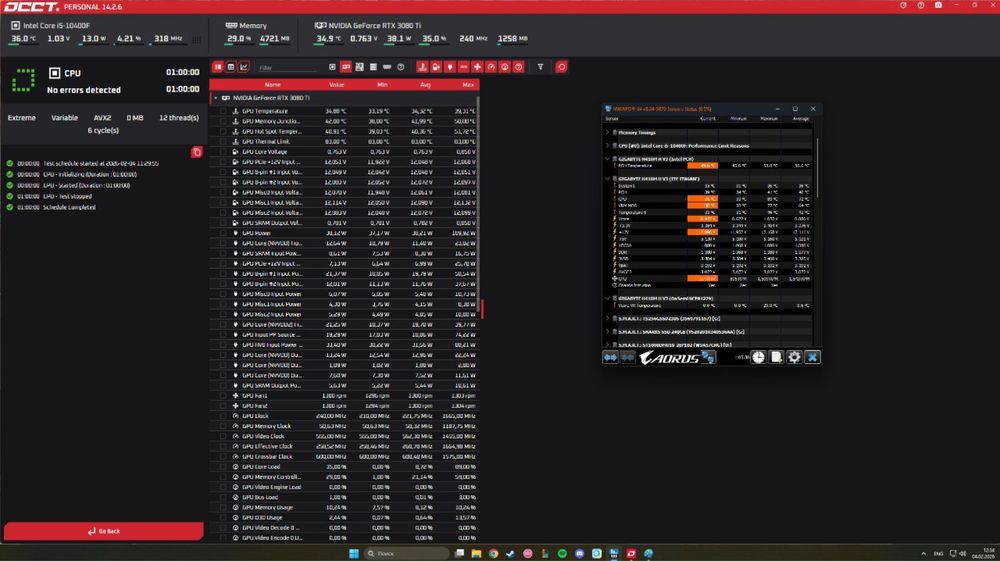Toggle the GPU sensors filter icon
Screen dimensions: 1000x561
346,67
